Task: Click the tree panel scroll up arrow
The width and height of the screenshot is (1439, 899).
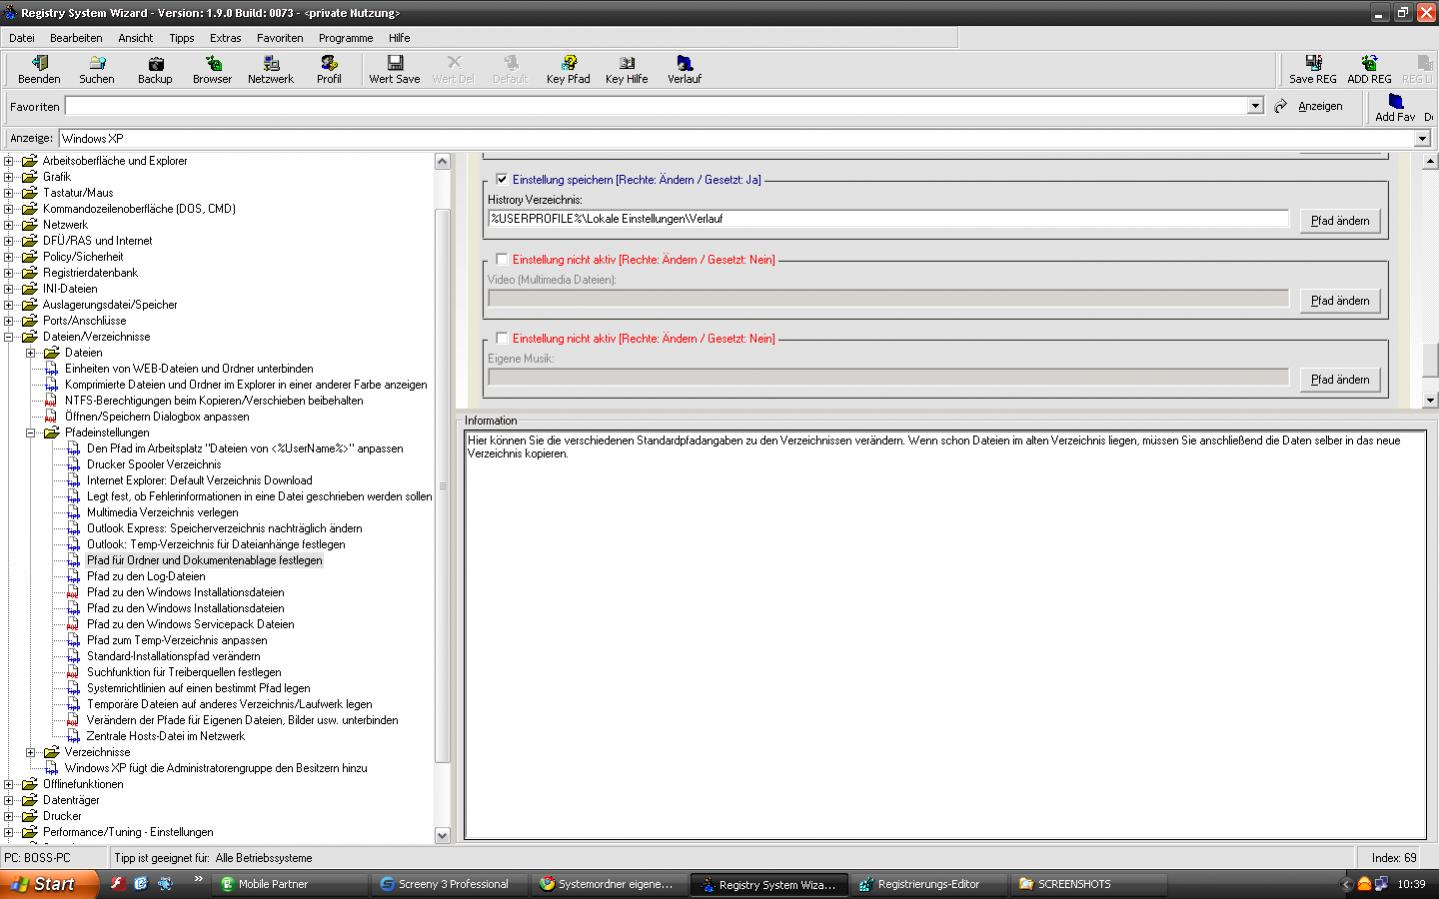Action: [x=443, y=161]
